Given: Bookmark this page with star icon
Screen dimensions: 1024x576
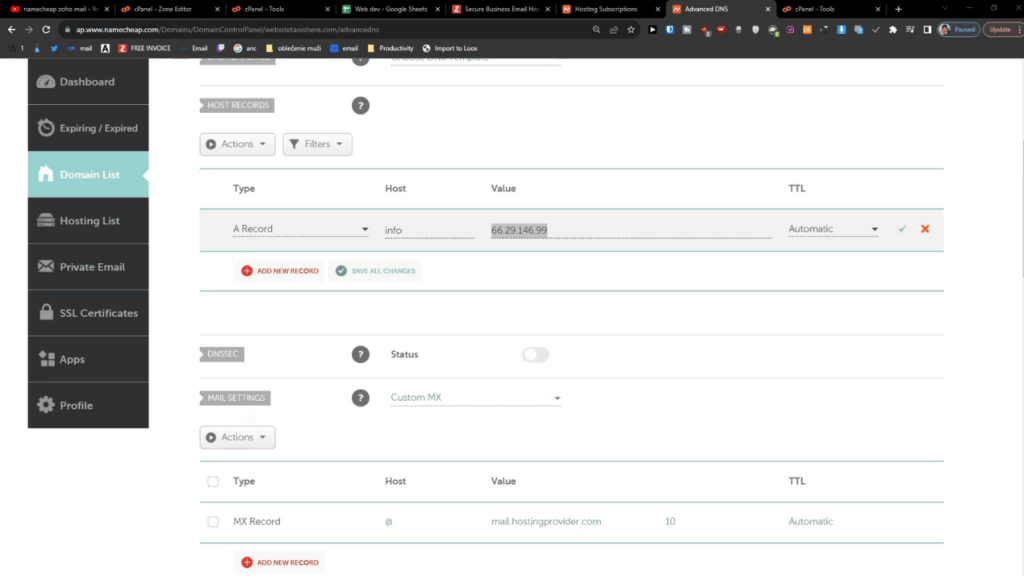Looking at the screenshot, I should 631,29.
